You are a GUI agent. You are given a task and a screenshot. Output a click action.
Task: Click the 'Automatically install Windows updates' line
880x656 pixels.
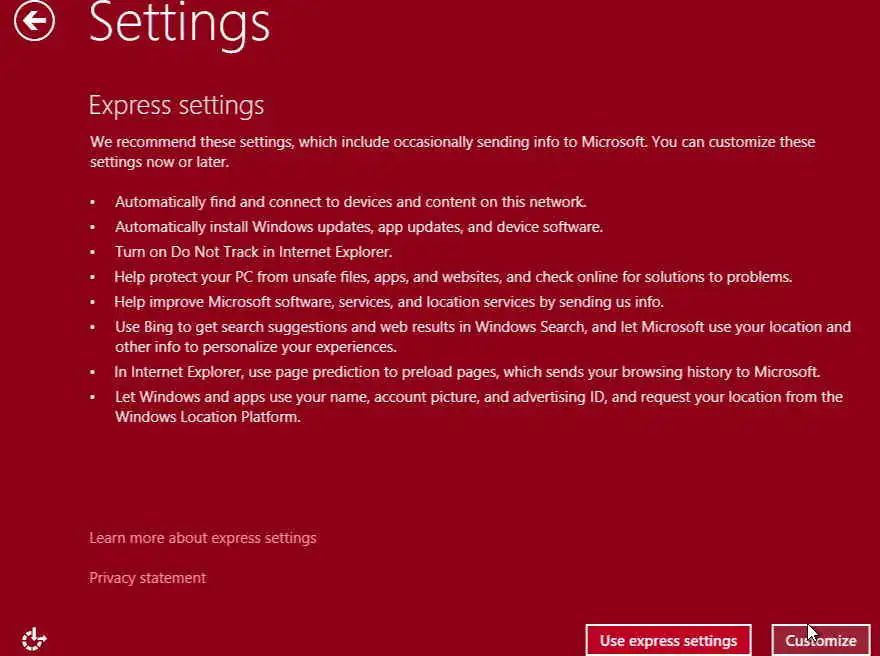(358, 227)
